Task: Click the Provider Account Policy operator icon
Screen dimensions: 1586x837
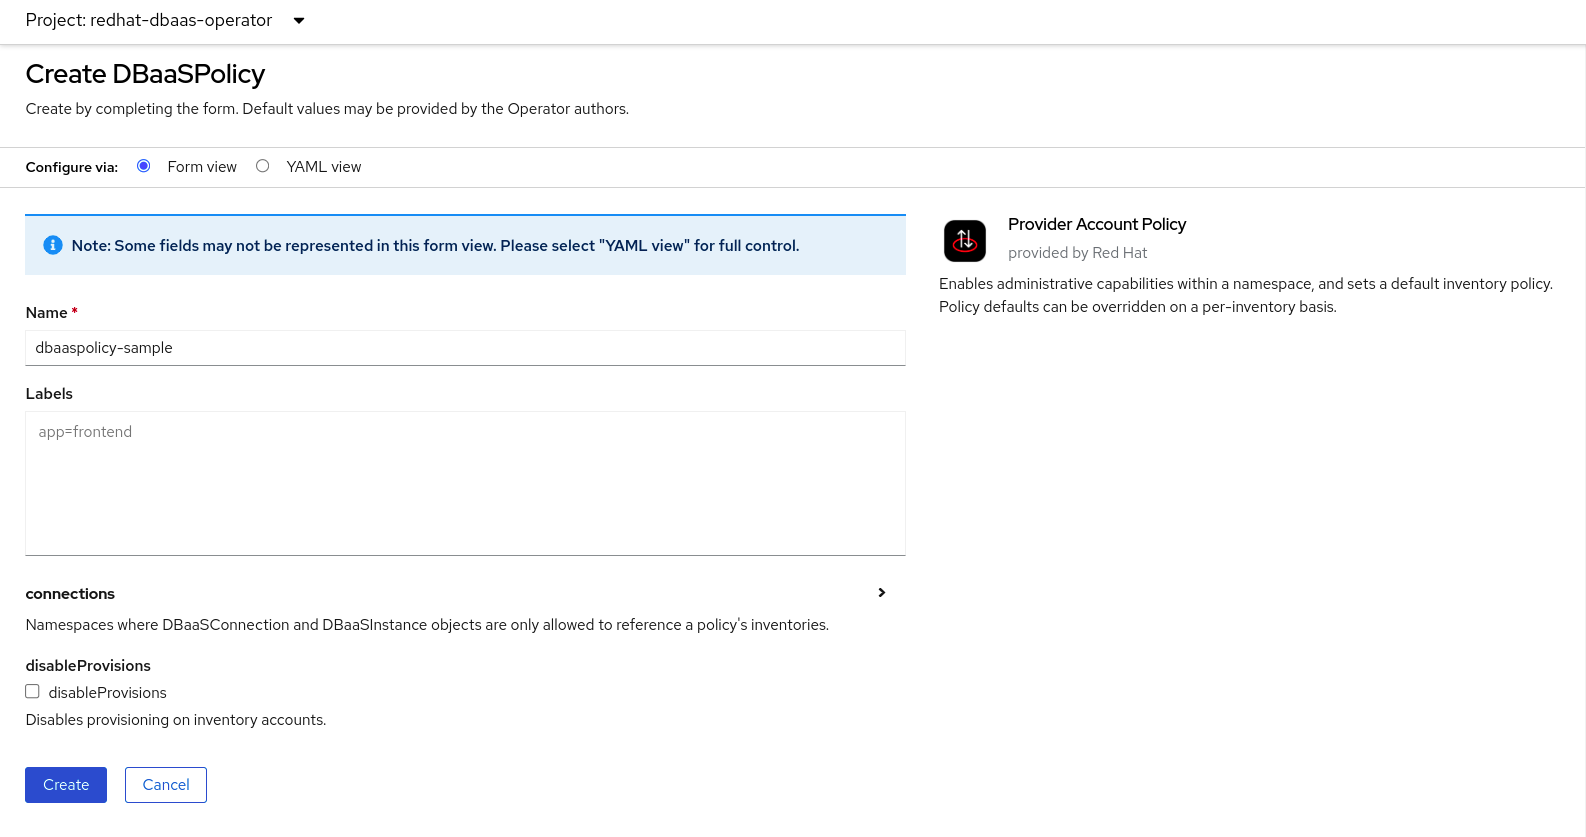Action: [964, 241]
